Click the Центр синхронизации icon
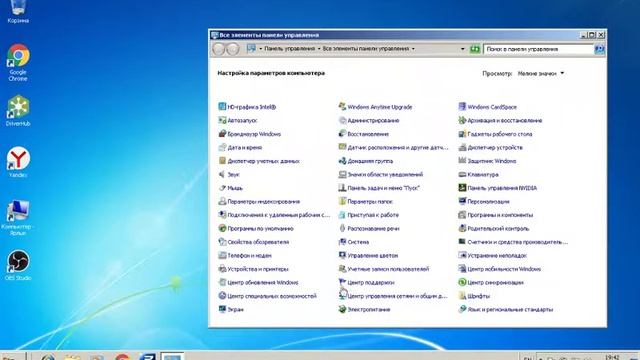The image size is (640, 360). (462, 282)
